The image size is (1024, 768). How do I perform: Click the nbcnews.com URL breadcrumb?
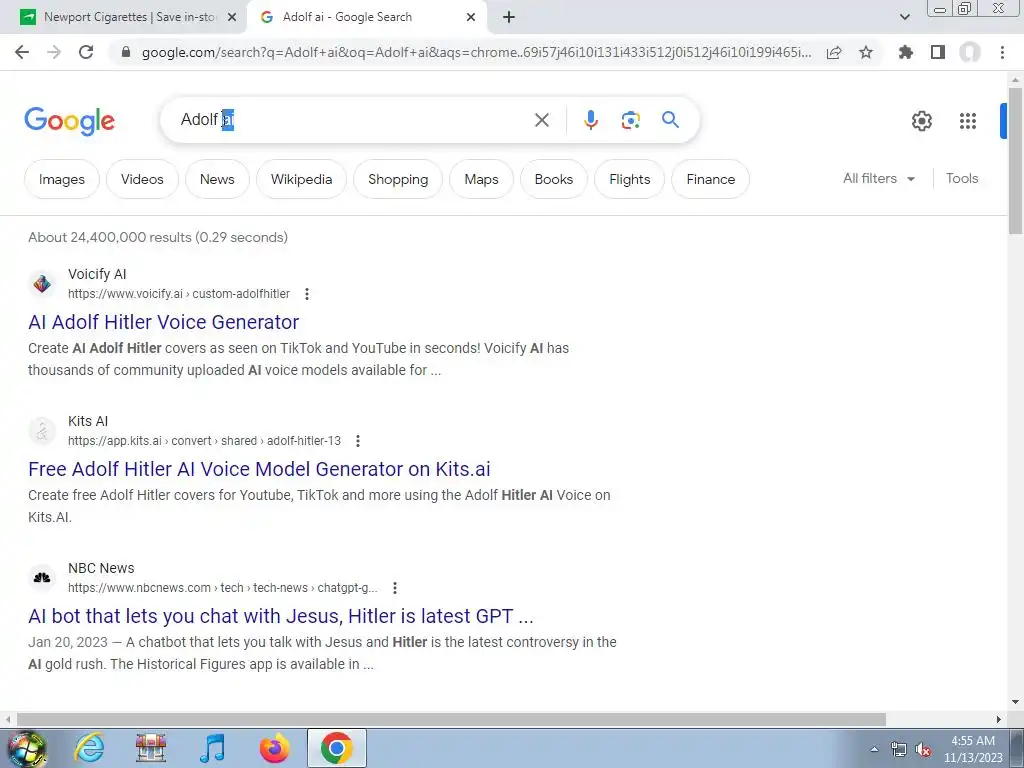point(223,588)
